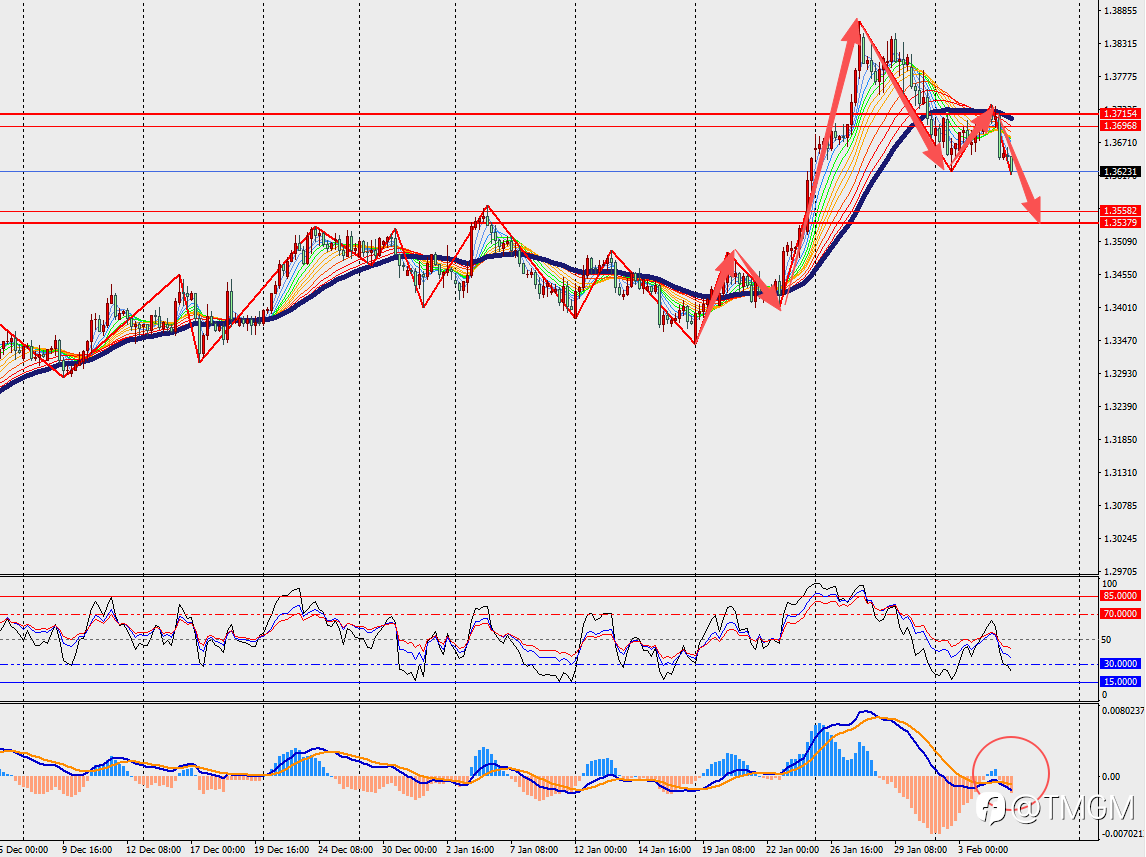Click the 12 Jan 00:00 time axis label

[x=602, y=850]
